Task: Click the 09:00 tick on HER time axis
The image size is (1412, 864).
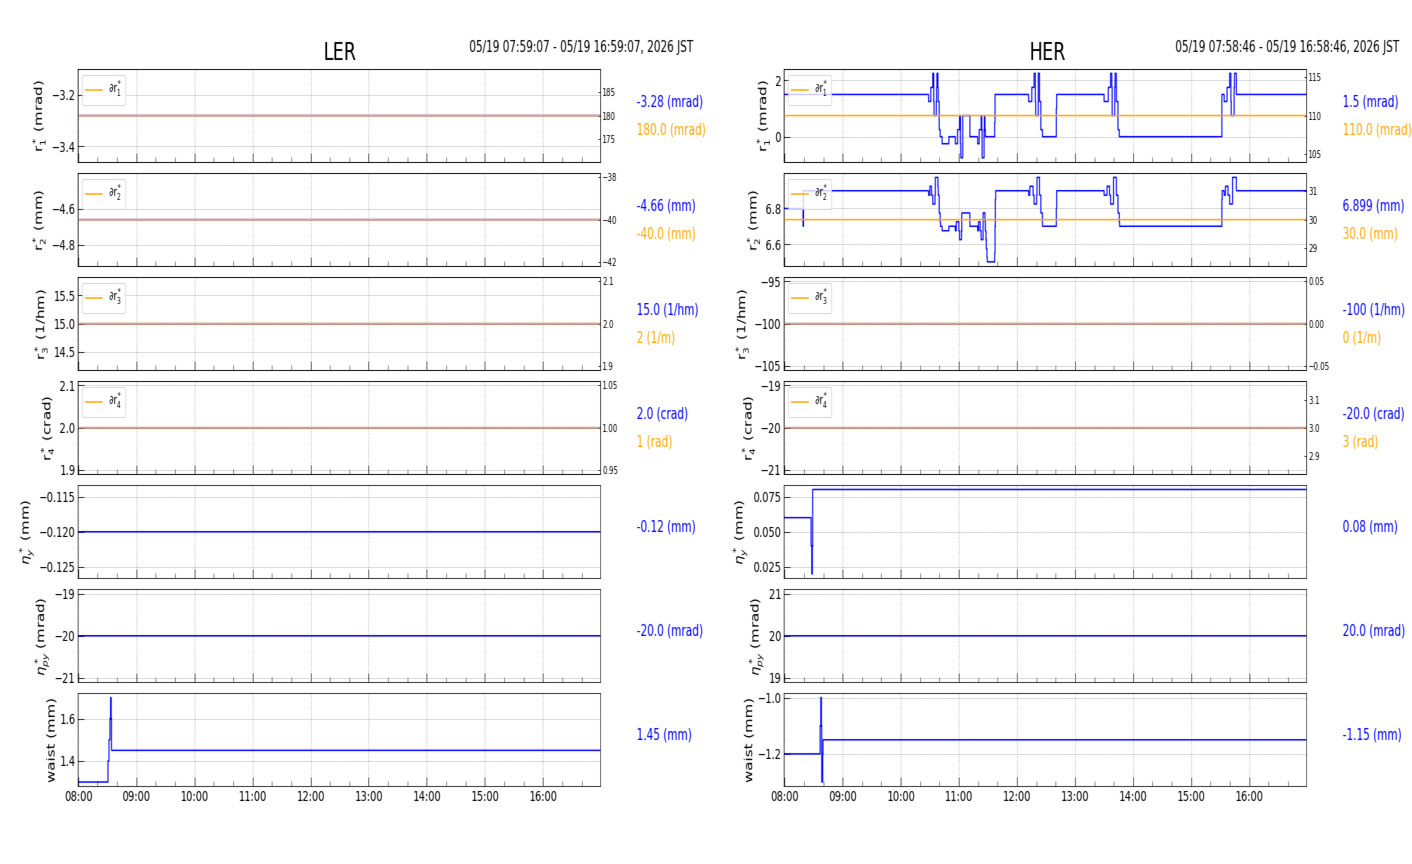Action: 843,797
